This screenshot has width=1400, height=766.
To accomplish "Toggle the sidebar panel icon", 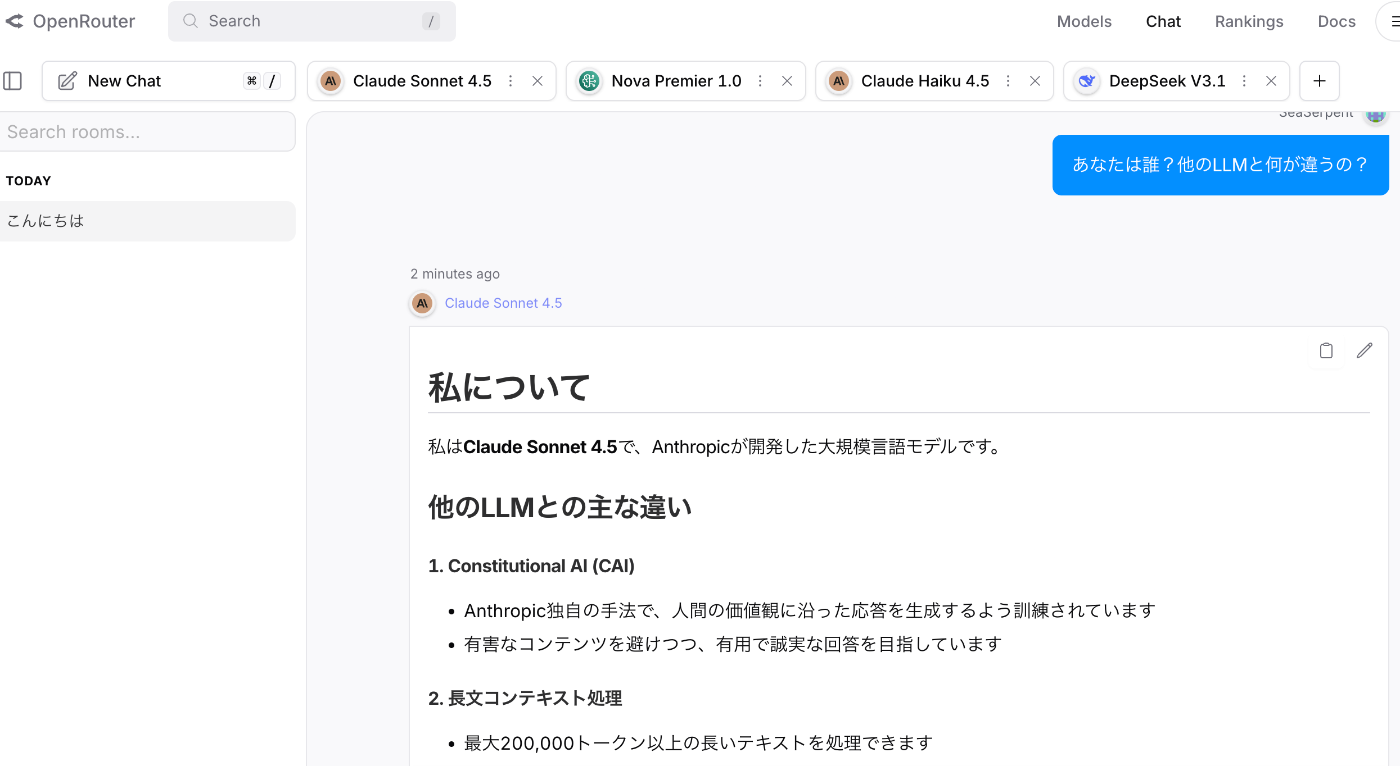I will (x=13, y=81).
